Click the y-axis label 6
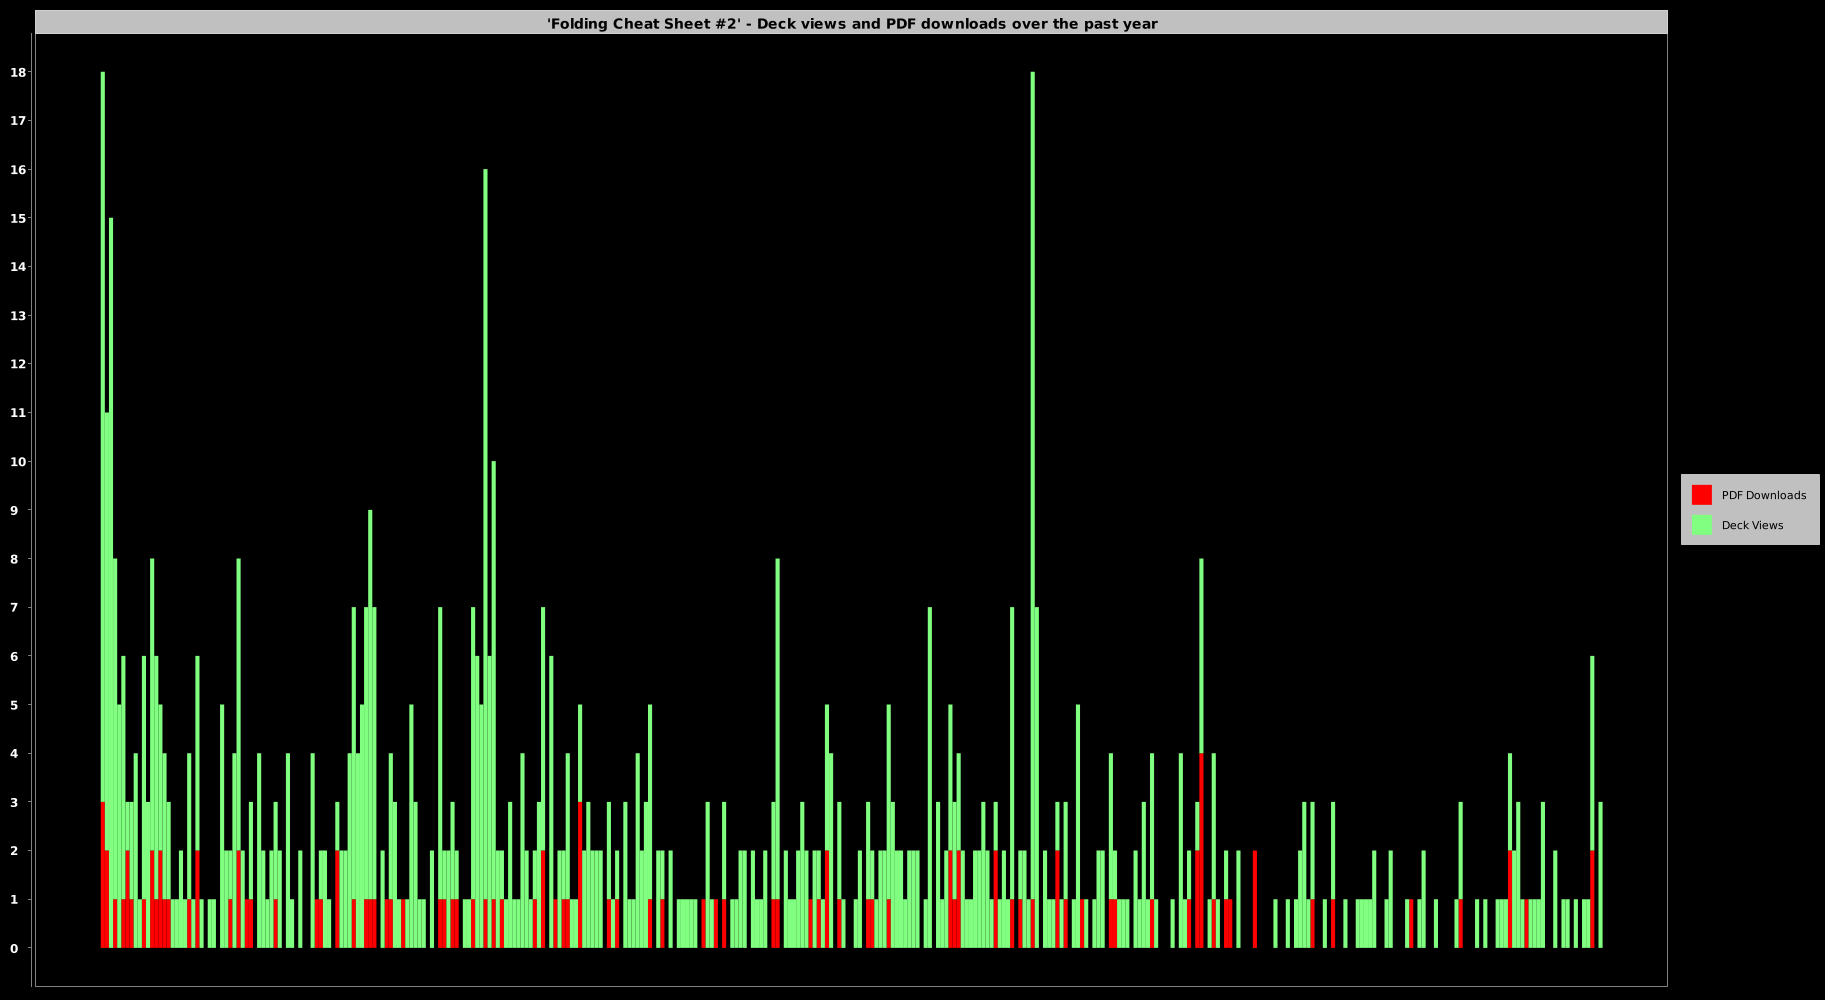 point(14,656)
